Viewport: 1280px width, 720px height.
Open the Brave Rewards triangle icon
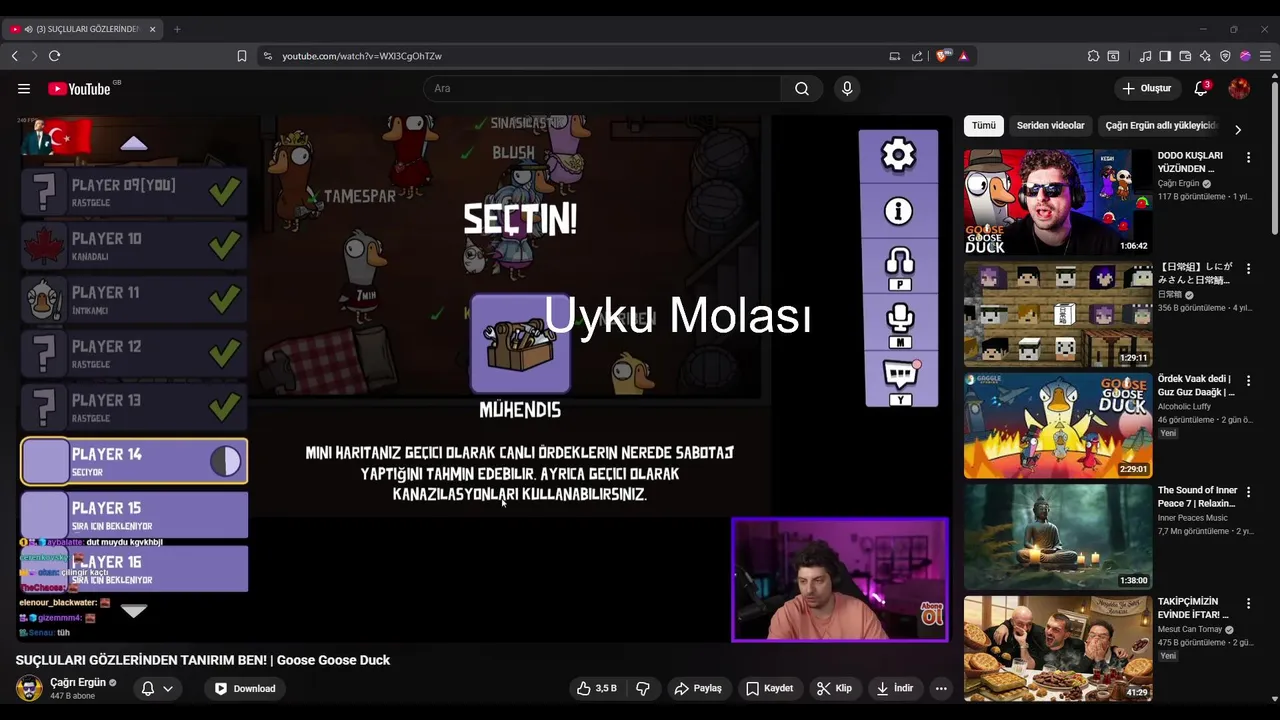(963, 56)
